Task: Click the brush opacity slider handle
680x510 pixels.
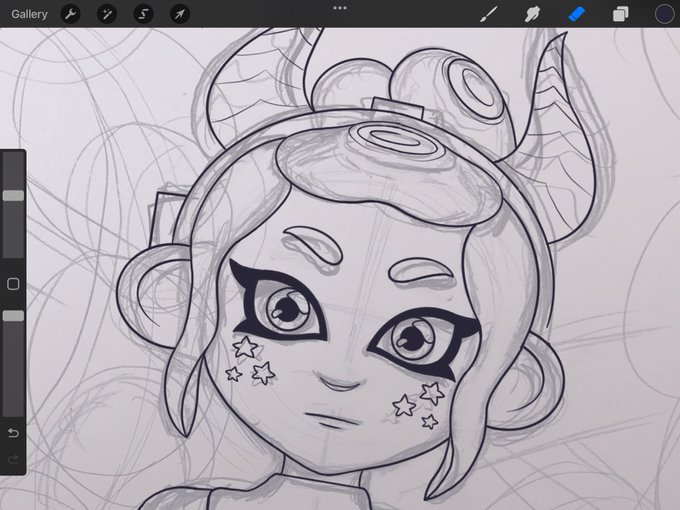Action: pos(13,316)
